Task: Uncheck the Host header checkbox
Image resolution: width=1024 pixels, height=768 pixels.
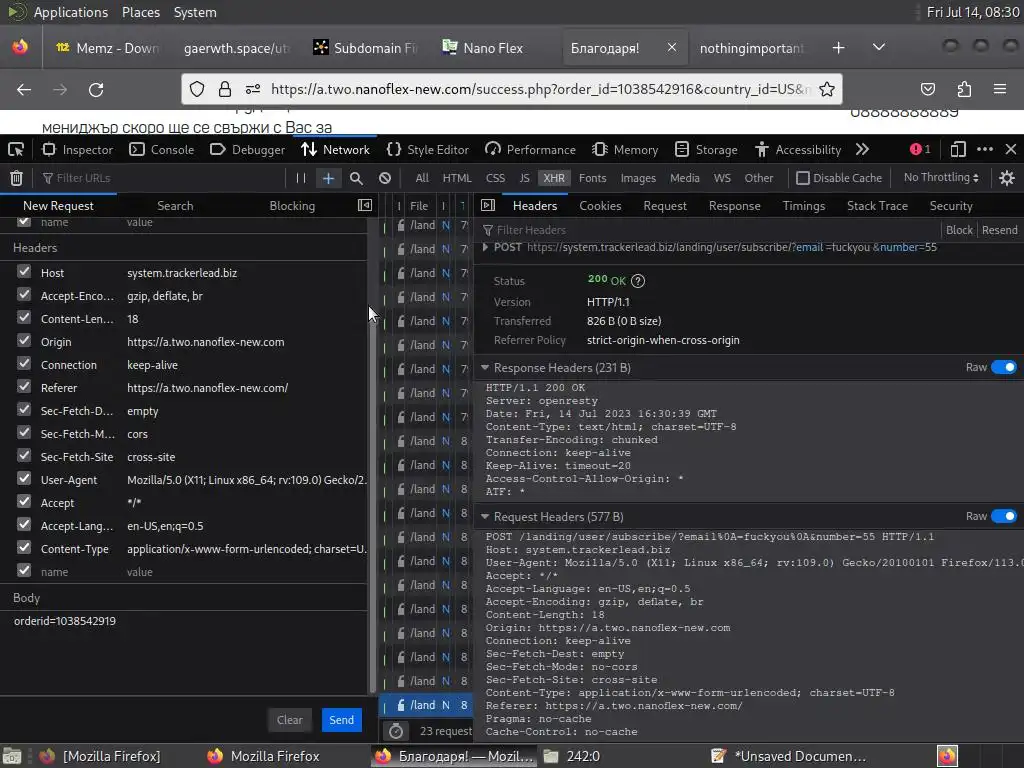Action: [24, 271]
